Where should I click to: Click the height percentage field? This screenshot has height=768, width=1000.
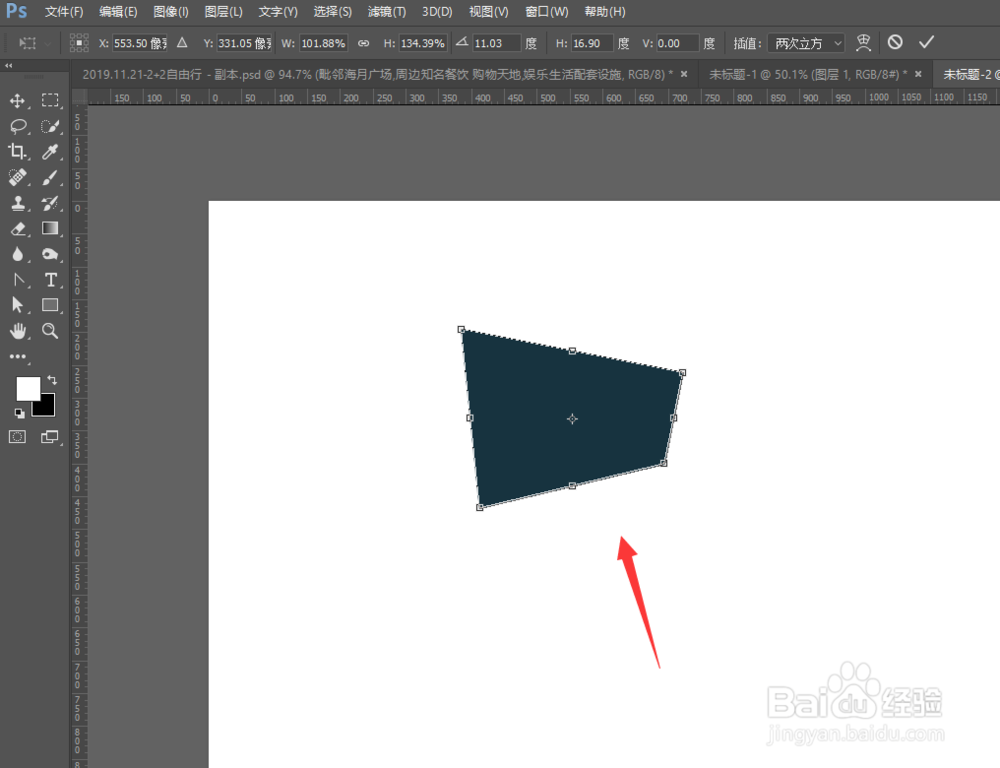(422, 43)
